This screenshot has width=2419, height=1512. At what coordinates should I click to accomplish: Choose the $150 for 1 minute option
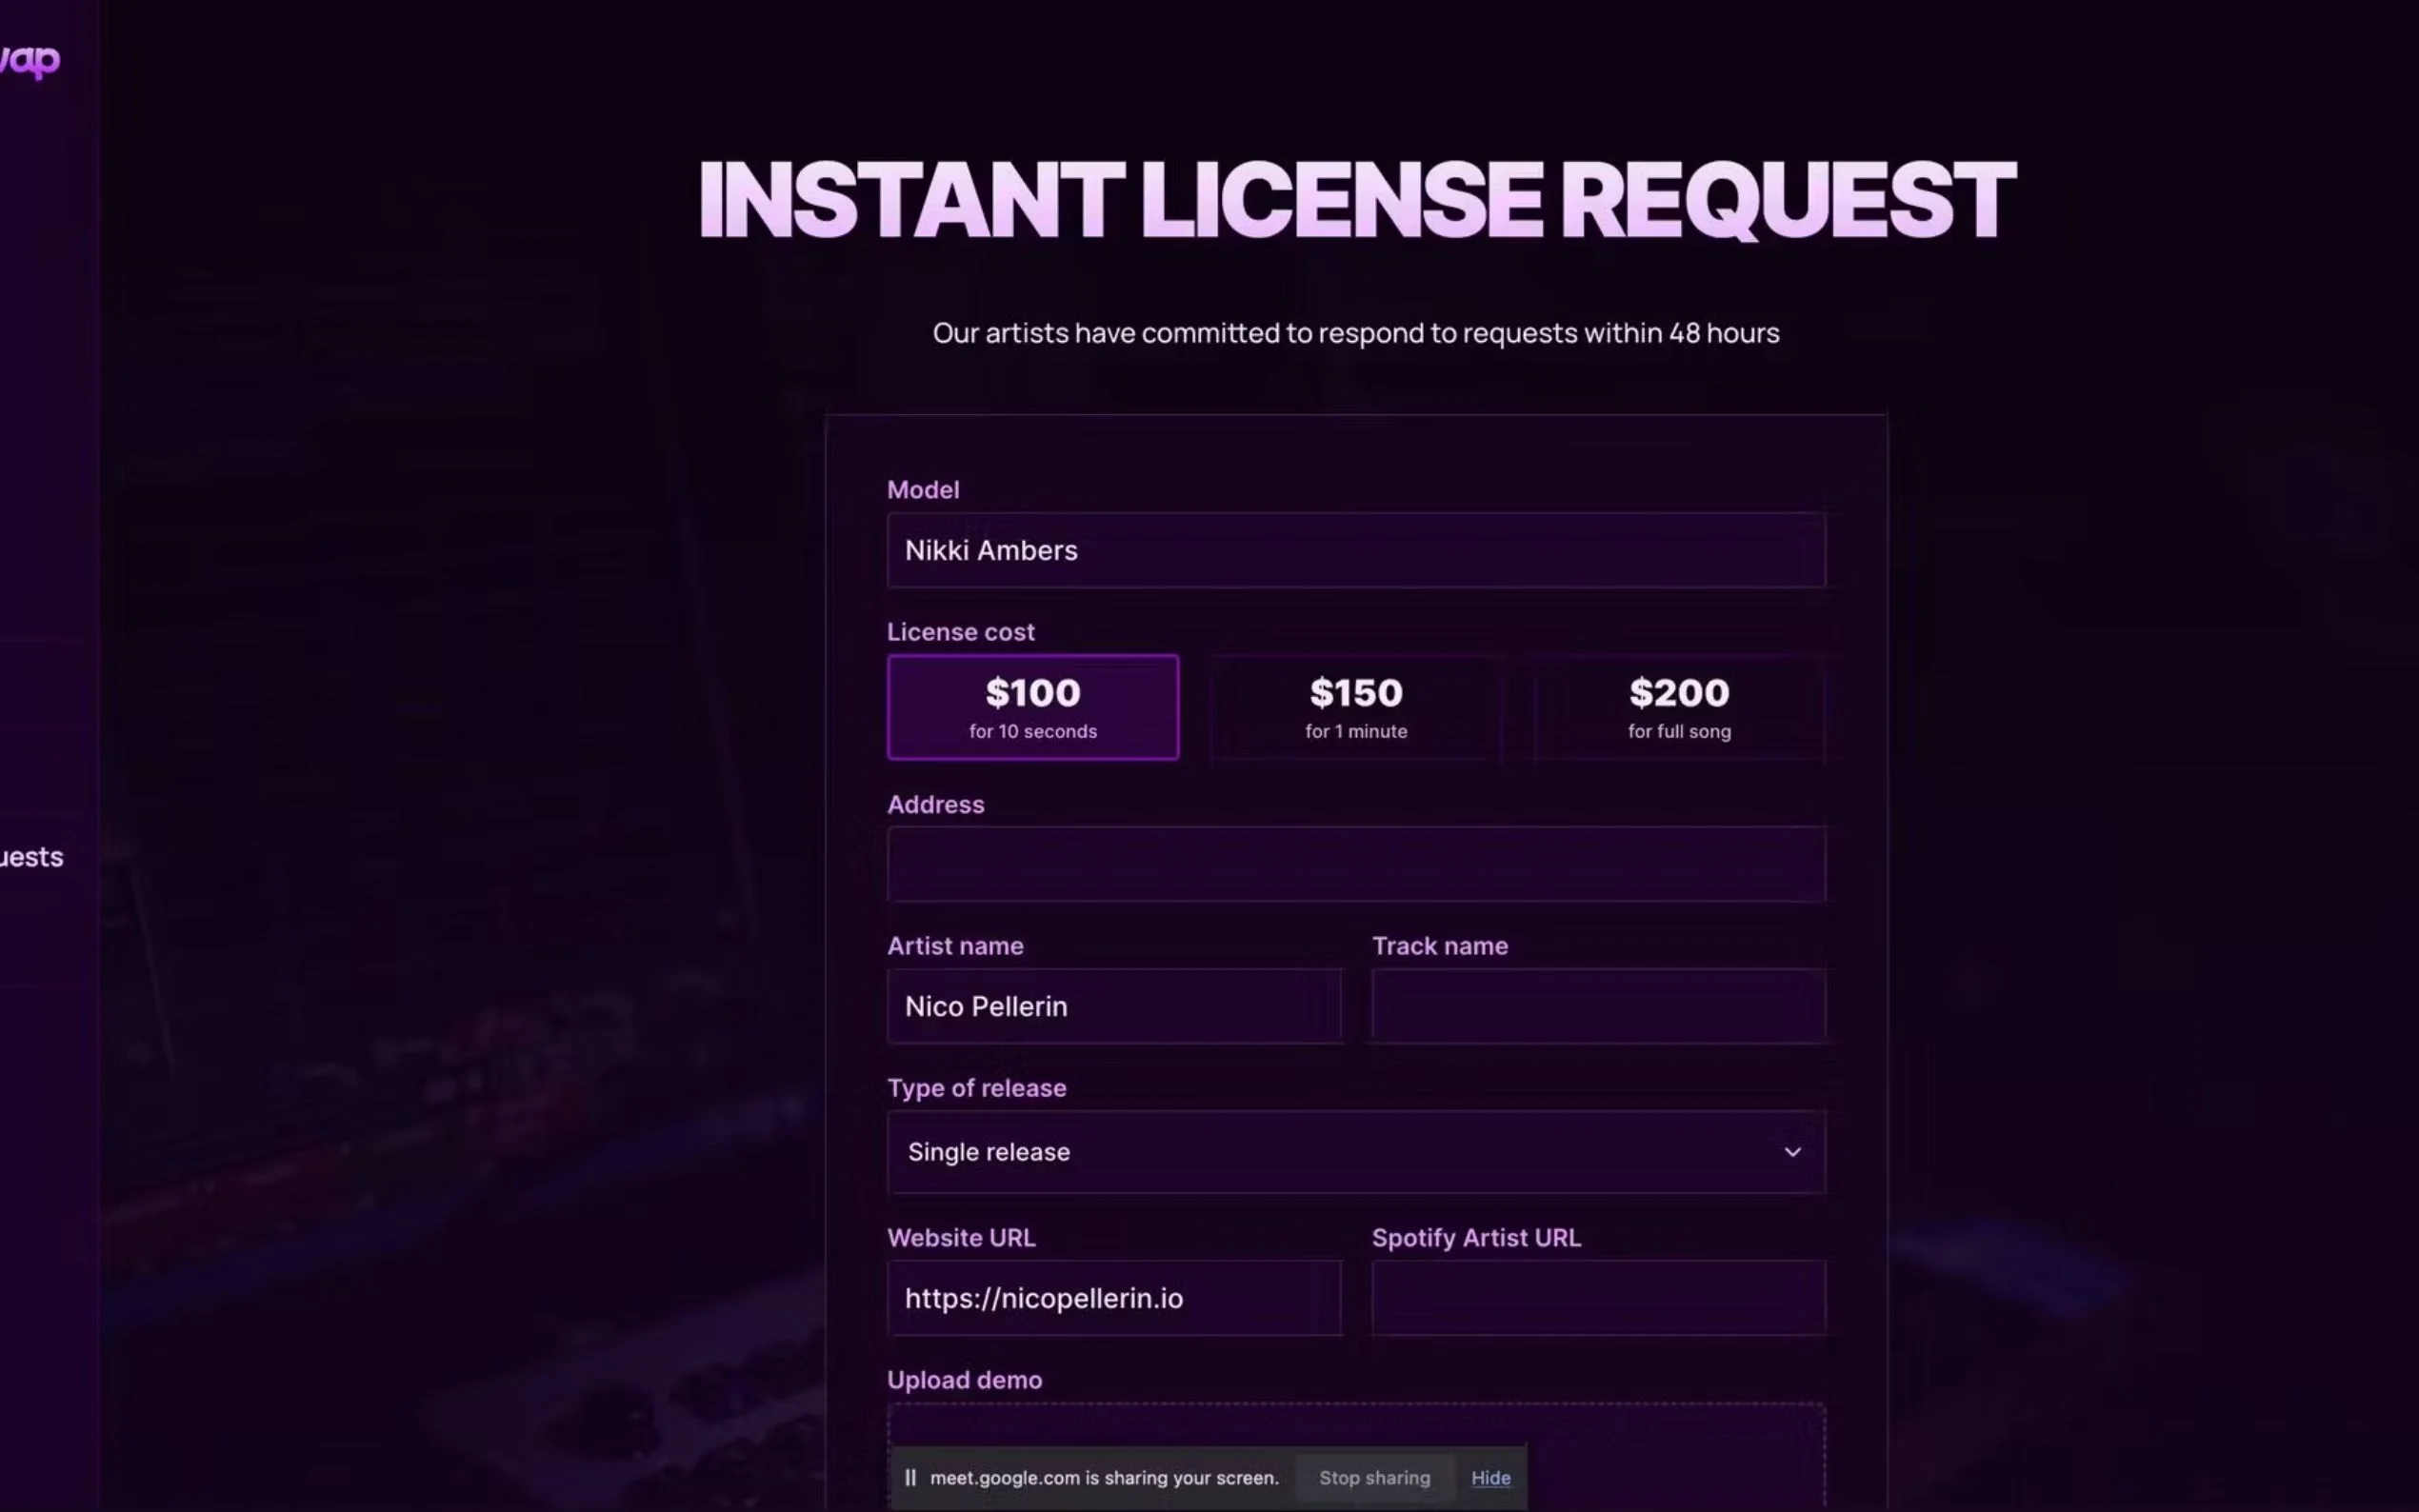coord(1355,707)
